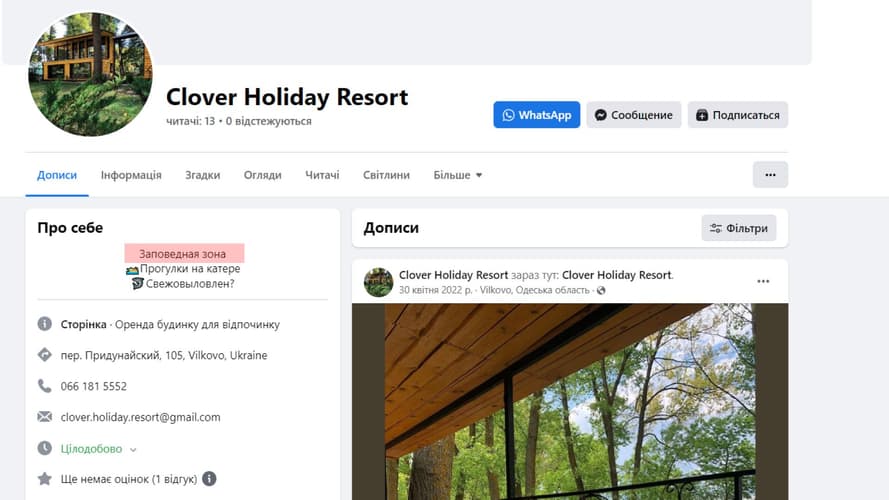Open the Сообщение messenger button
The image size is (889, 500).
pyautogui.click(x=633, y=115)
